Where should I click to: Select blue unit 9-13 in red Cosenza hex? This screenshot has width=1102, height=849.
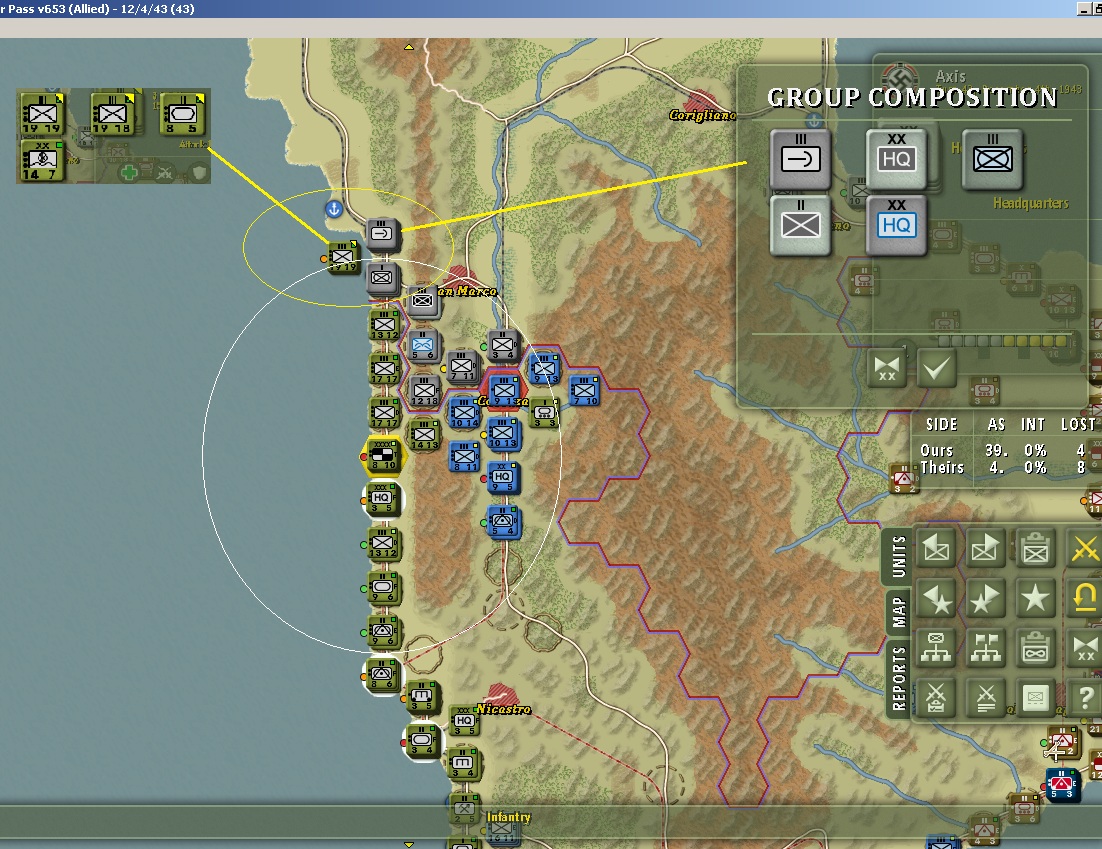(x=504, y=390)
